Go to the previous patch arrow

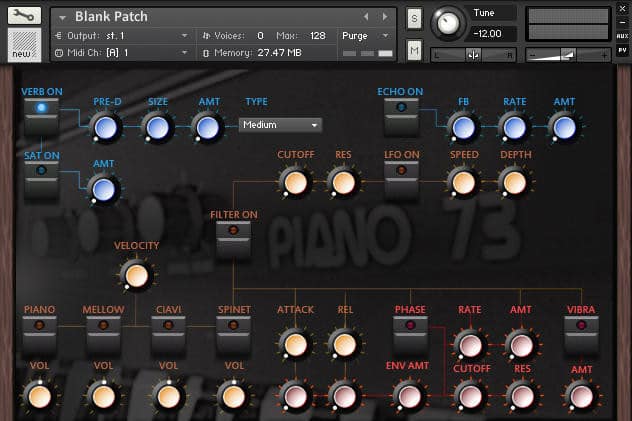click(366, 17)
